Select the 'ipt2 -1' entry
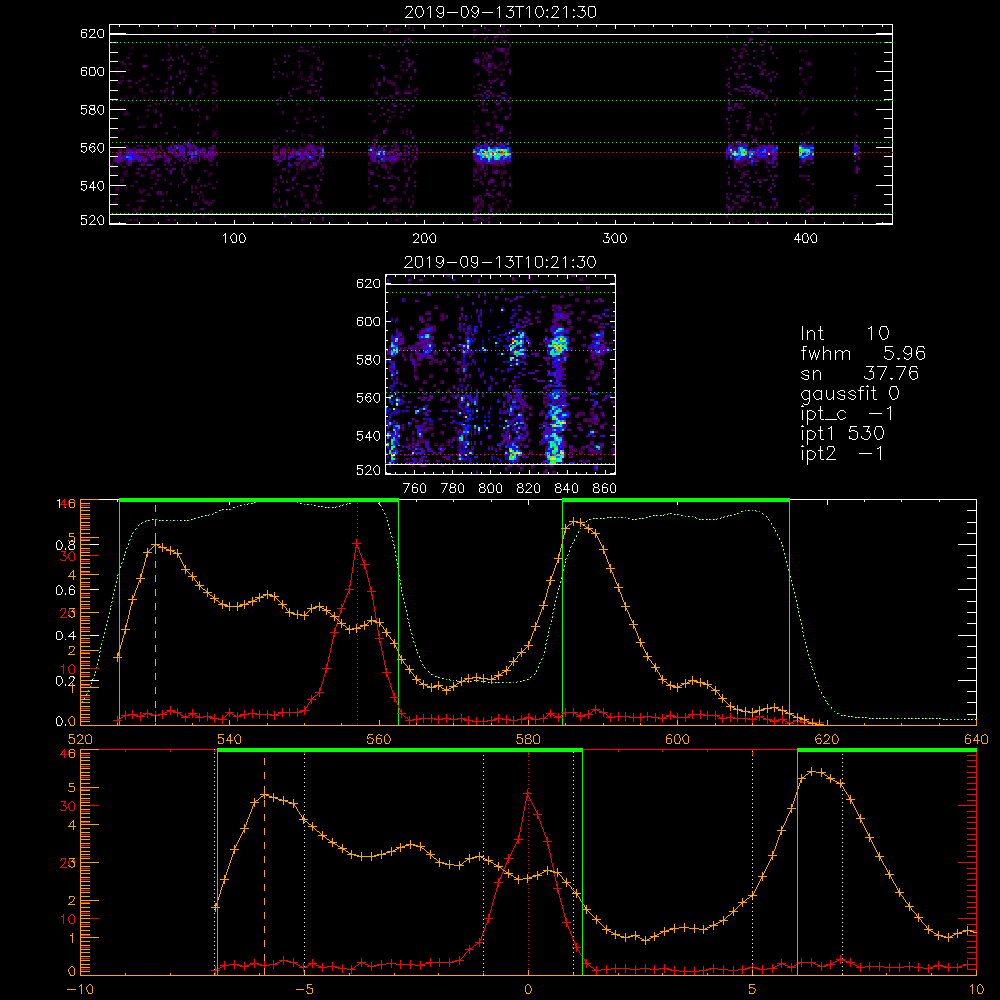 [x=842, y=453]
